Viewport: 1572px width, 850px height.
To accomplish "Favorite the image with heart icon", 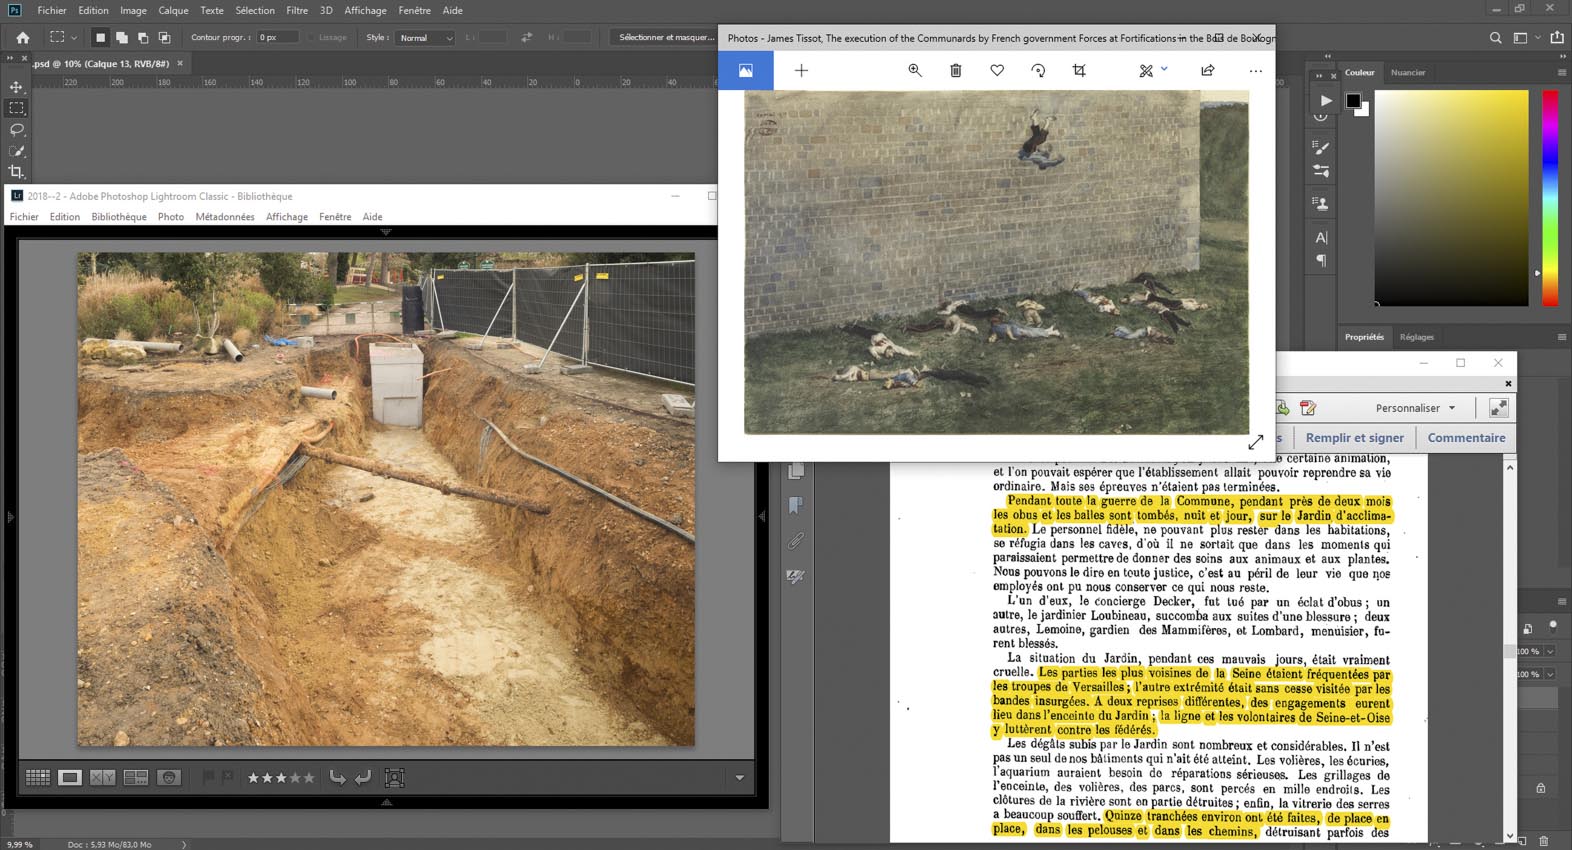I will [997, 70].
